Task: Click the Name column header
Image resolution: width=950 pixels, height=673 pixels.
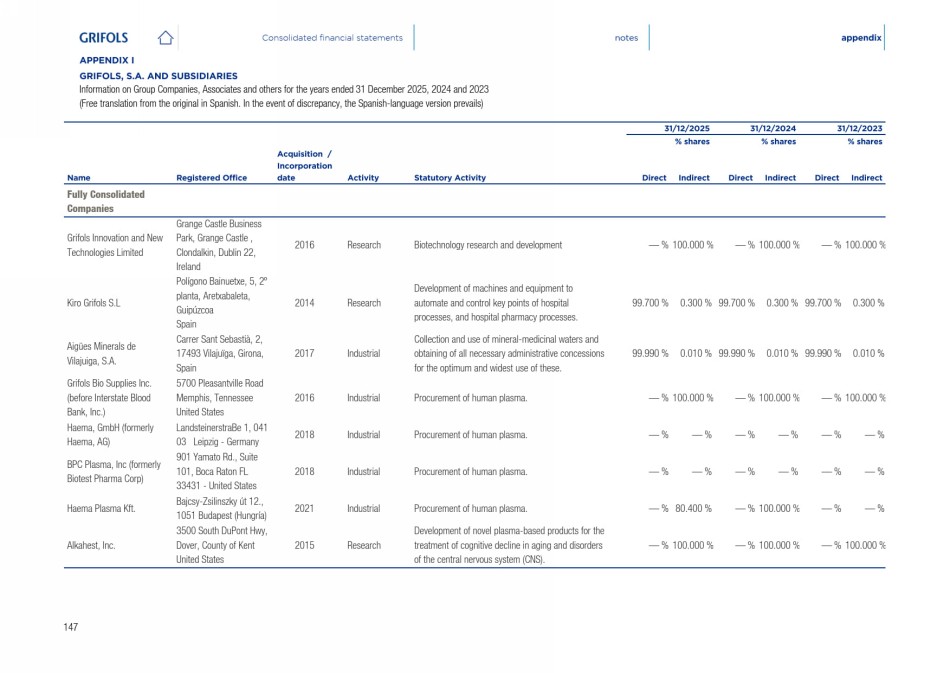Action: (78, 178)
